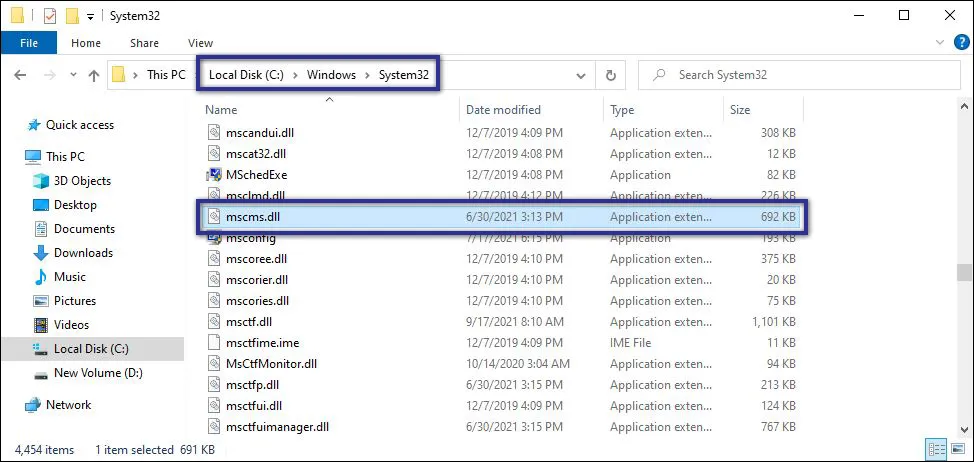Select the msctfp.dll file icon
Image resolution: width=974 pixels, height=462 pixels.
[214, 385]
